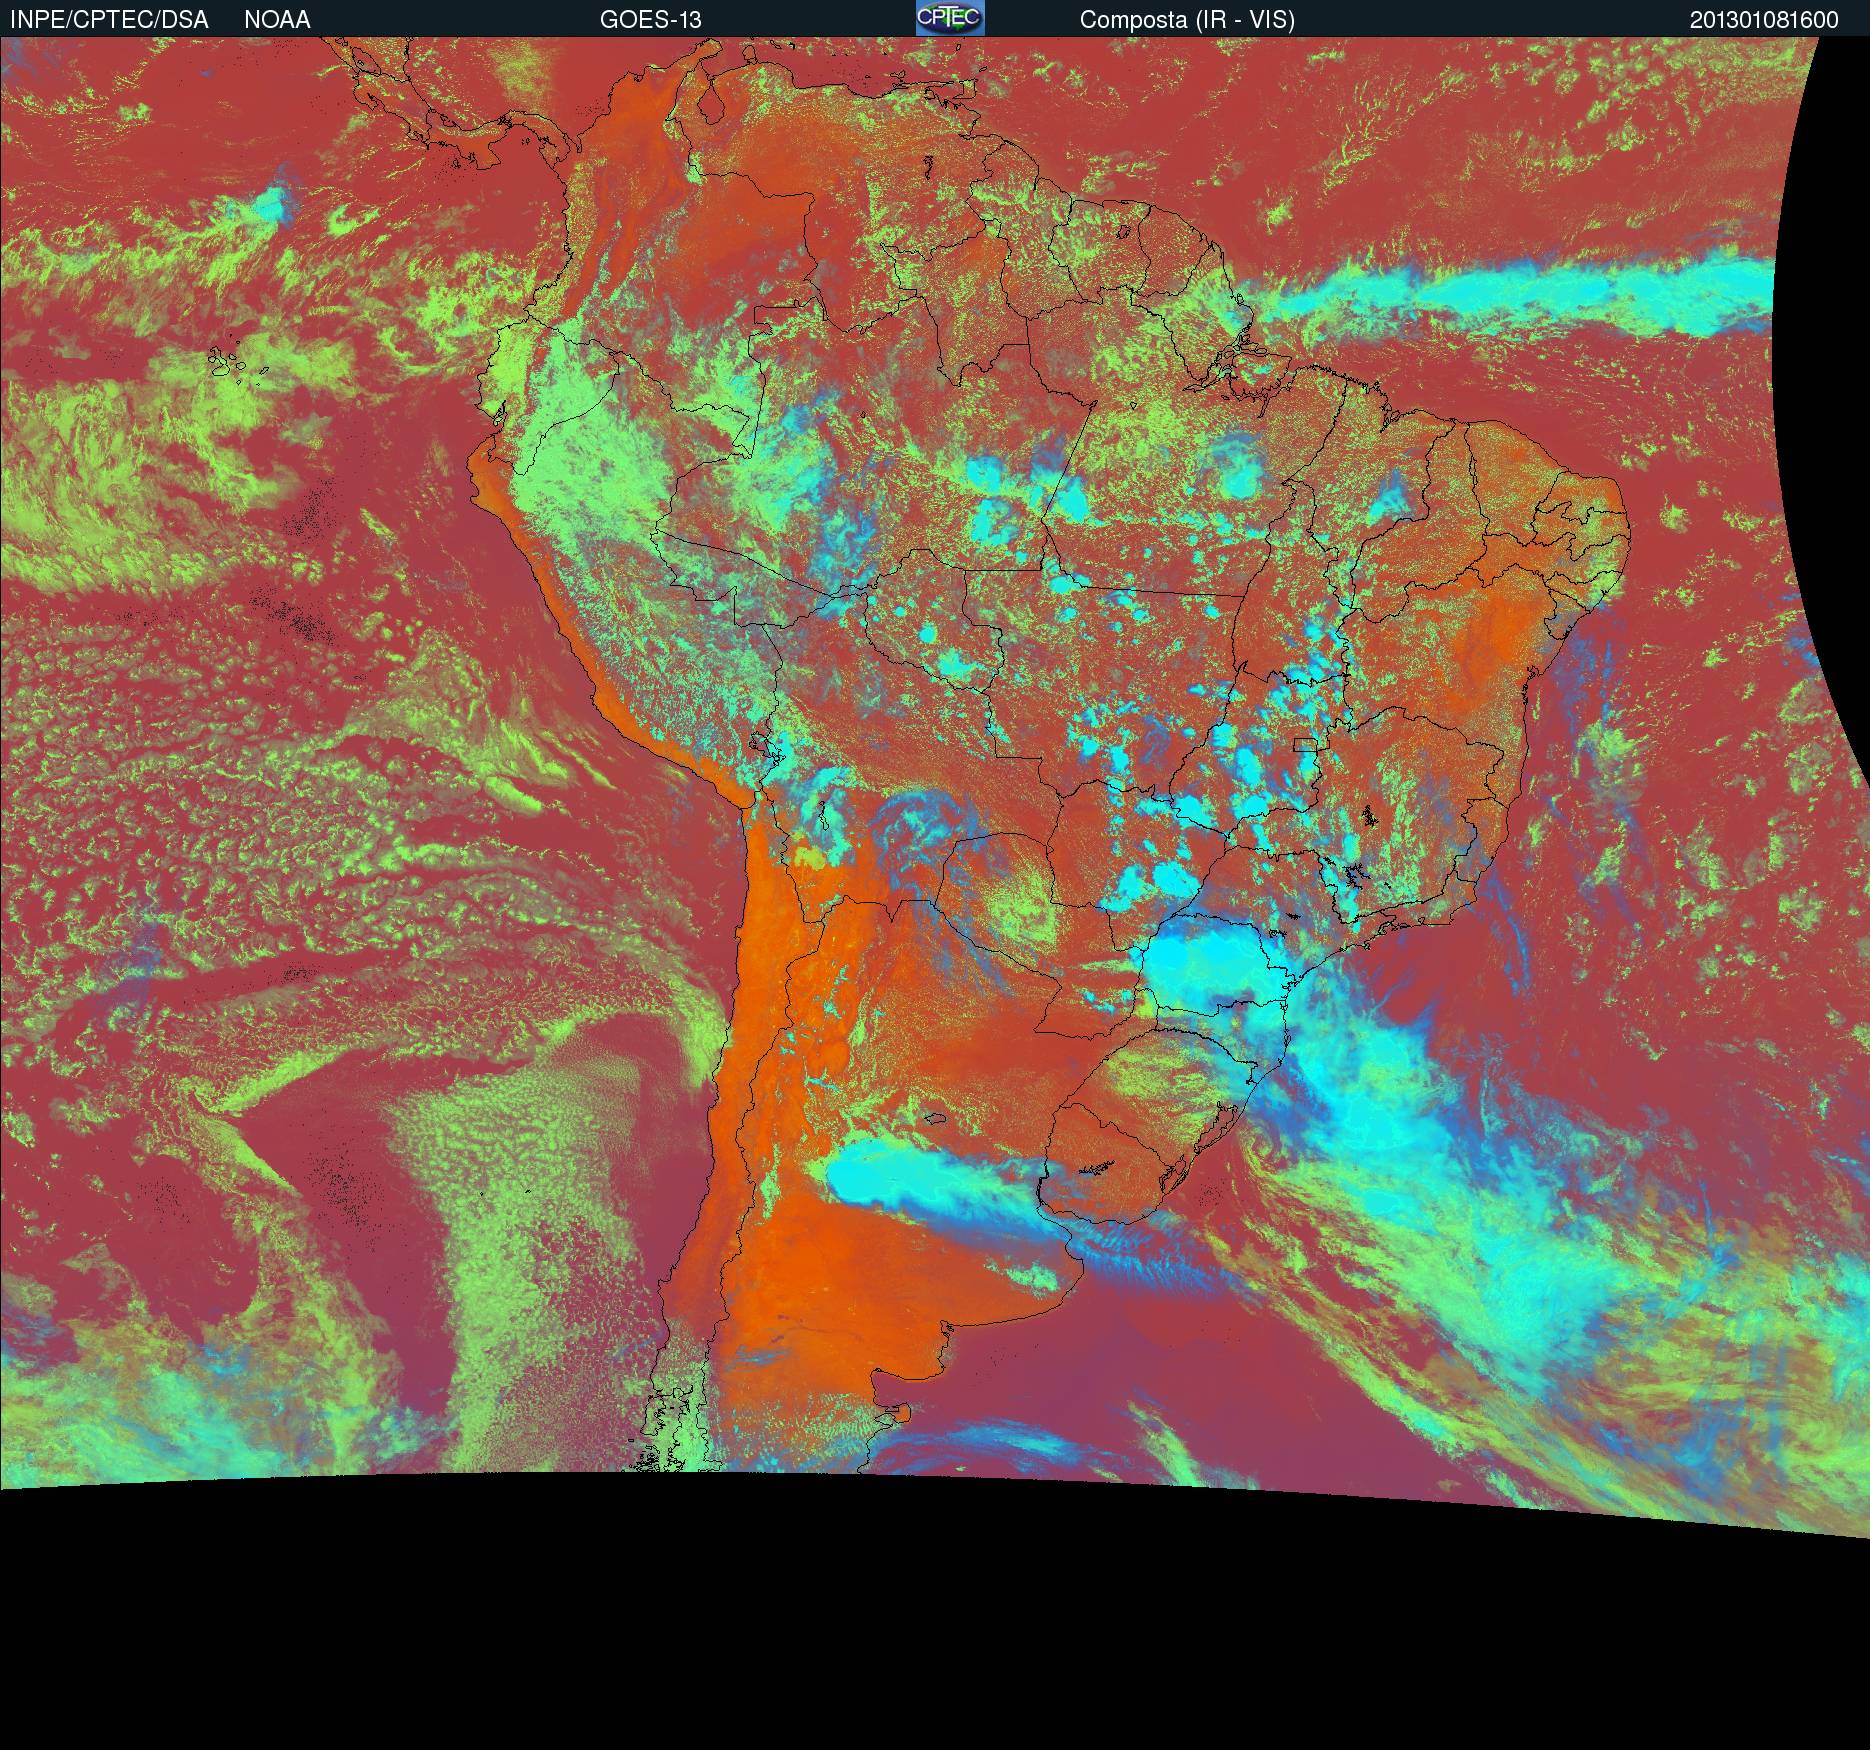Select the INPE/CPTEC/DSA header text
Viewport: 1870px width, 1750px height.
coord(110,20)
